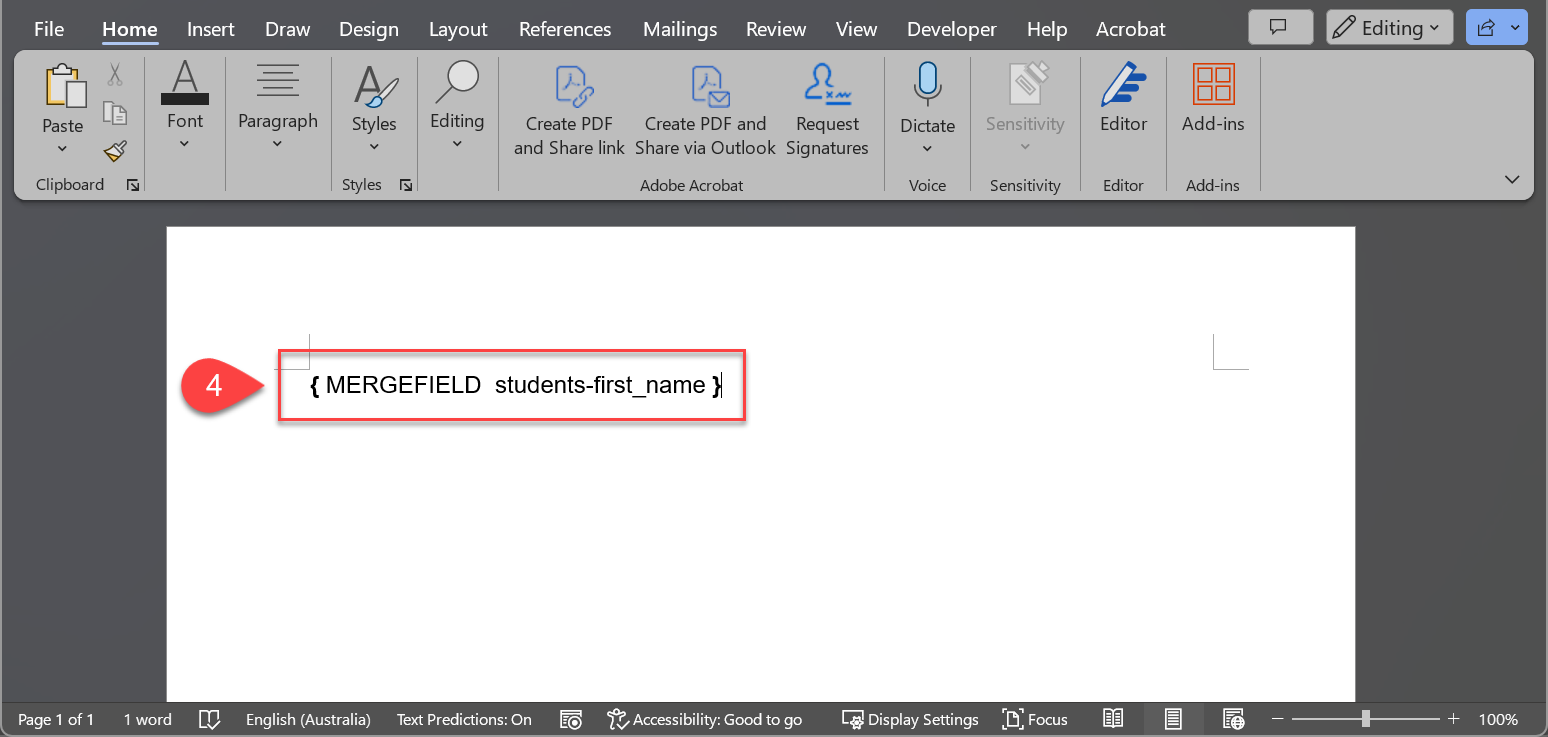Viewport: 1548px width, 737px height.
Task: Switch to the Developer tab
Action: click(951, 29)
